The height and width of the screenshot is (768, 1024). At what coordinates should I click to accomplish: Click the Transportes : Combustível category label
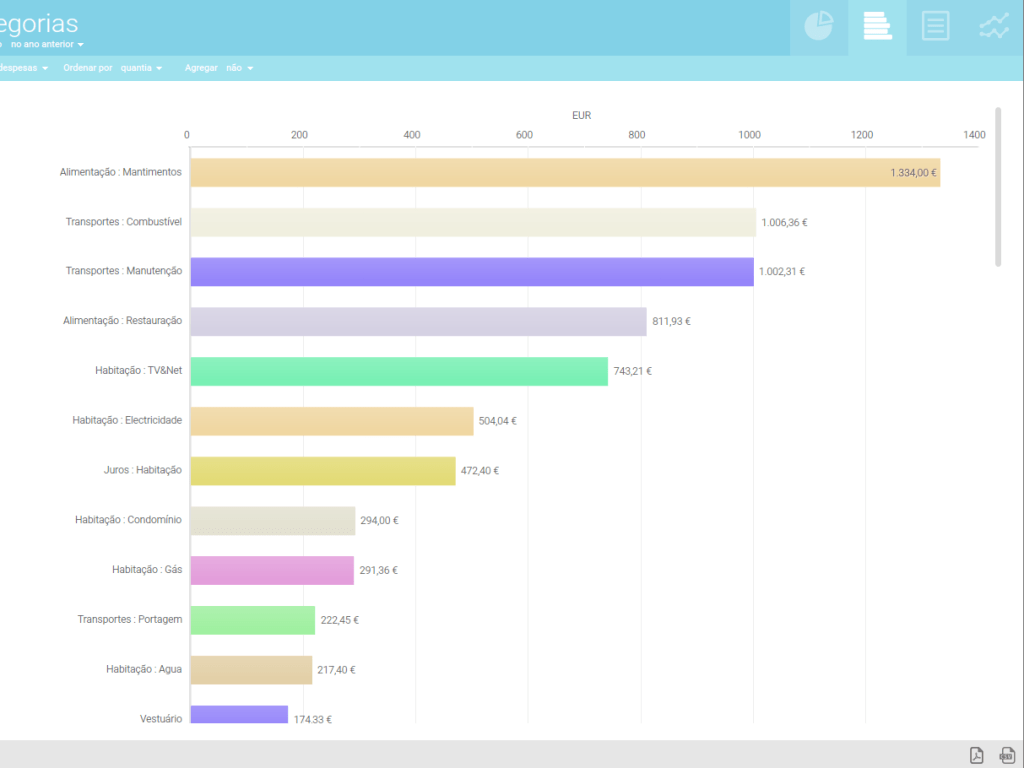123,221
